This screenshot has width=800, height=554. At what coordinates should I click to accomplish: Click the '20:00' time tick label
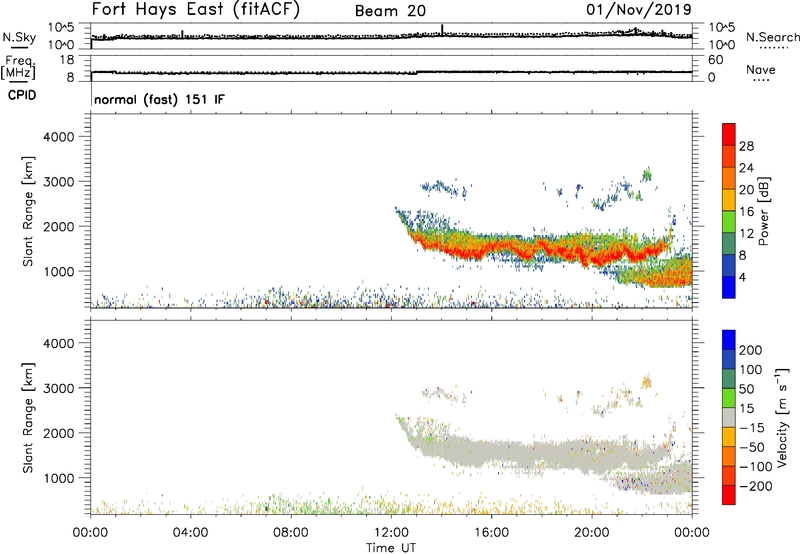[591, 533]
